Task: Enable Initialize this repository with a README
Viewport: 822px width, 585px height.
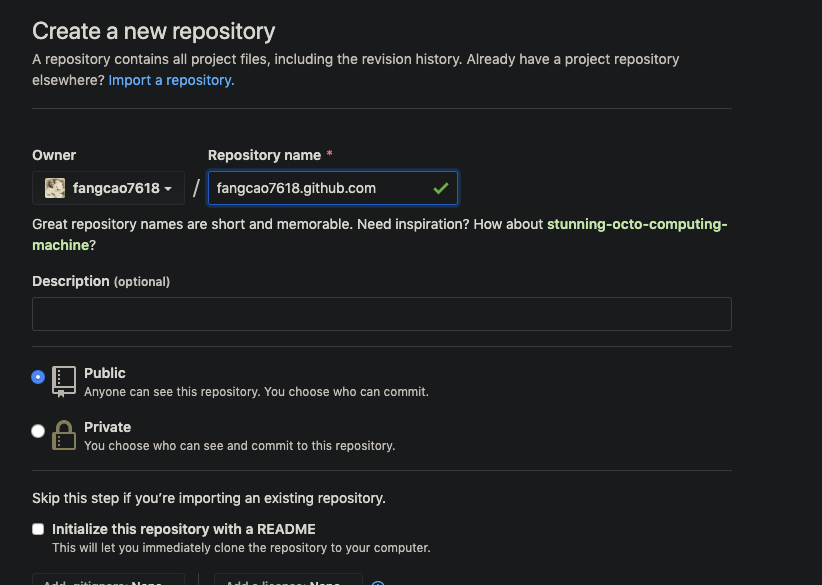Action: 38,529
